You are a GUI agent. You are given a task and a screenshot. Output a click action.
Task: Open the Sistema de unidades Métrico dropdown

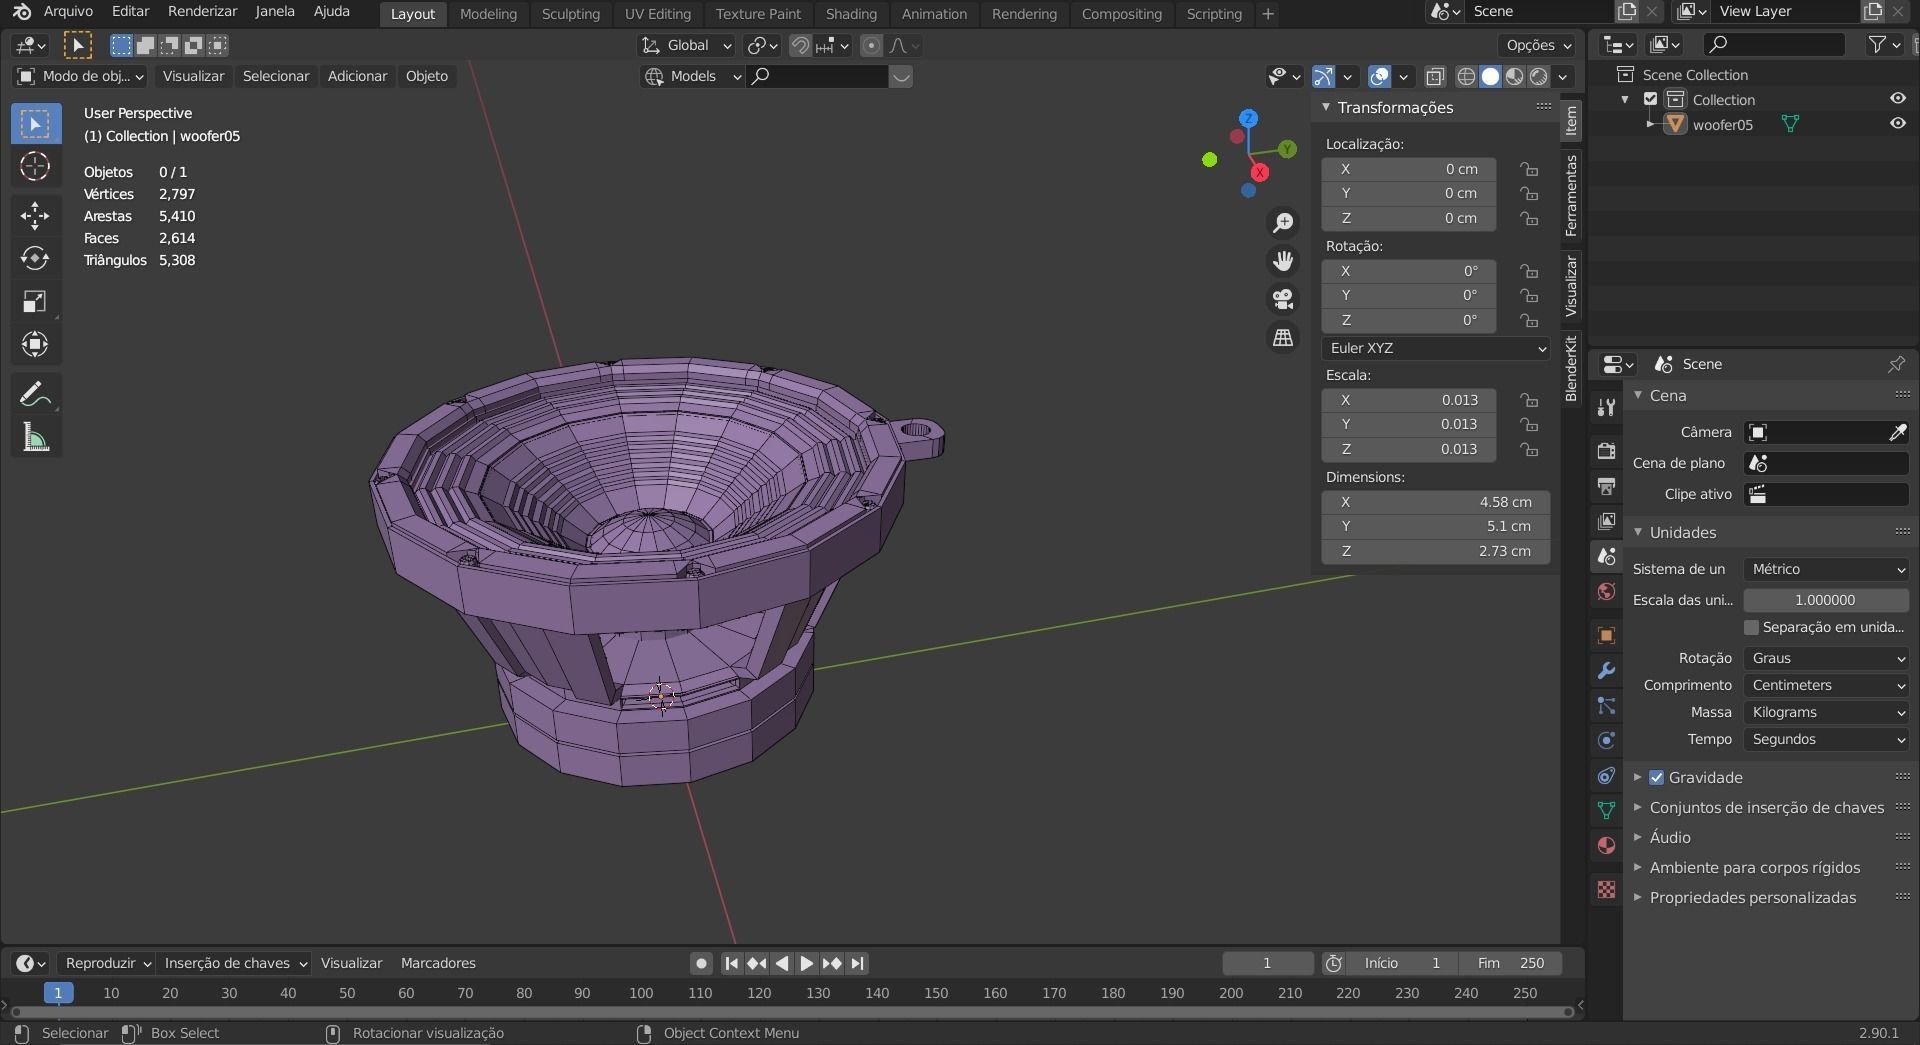(x=1826, y=569)
